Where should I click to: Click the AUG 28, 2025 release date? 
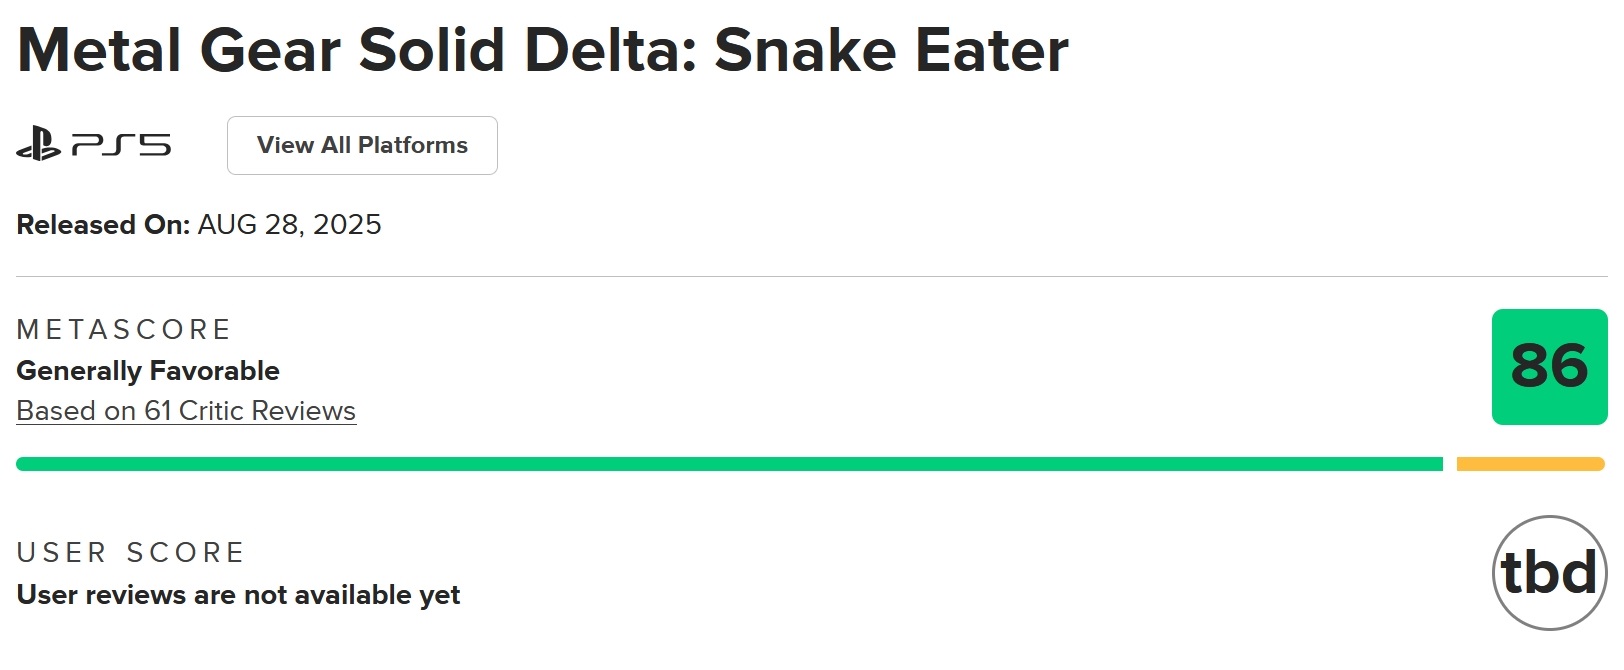pos(290,225)
